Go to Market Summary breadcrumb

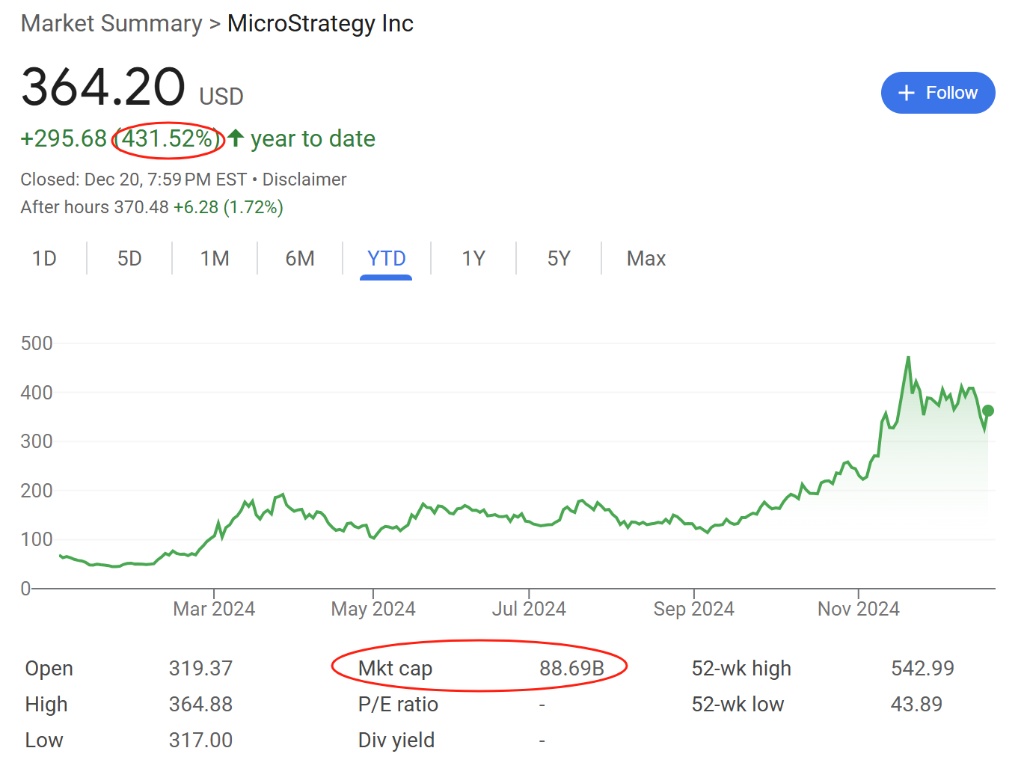(111, 24)
